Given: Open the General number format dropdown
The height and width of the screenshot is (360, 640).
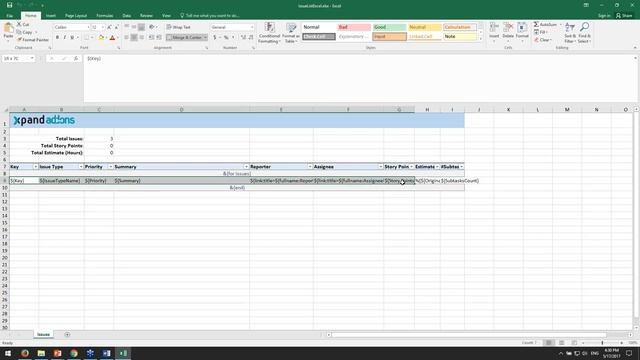Looking at the screenshot, I should pos(252,27).
